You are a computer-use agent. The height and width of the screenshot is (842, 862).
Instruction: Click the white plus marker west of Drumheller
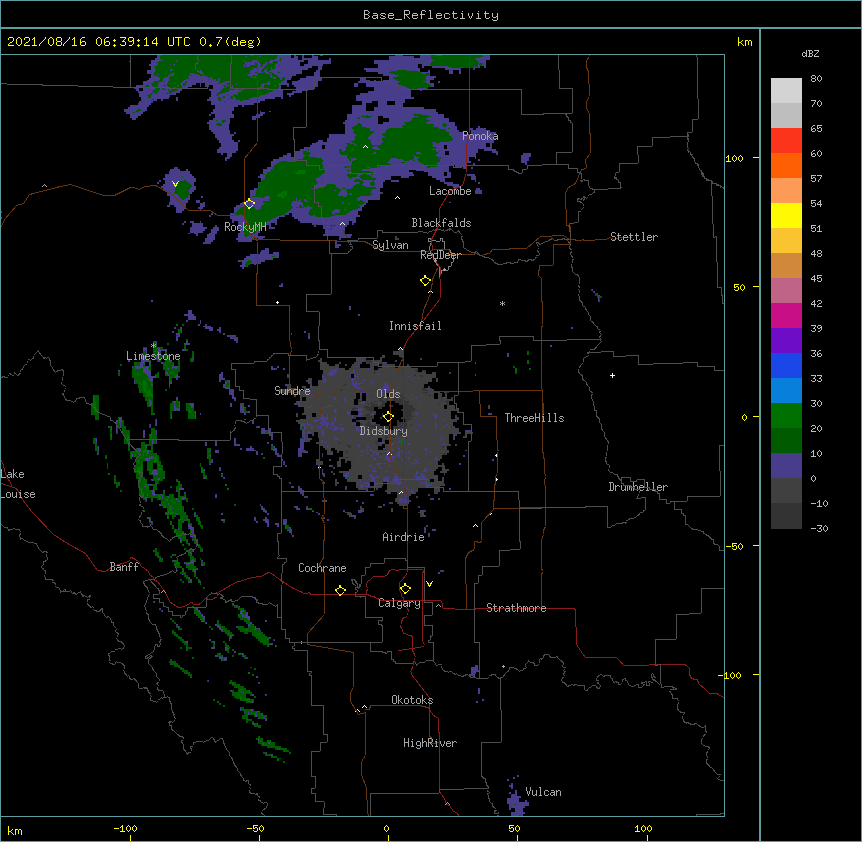tap(612, 375)
